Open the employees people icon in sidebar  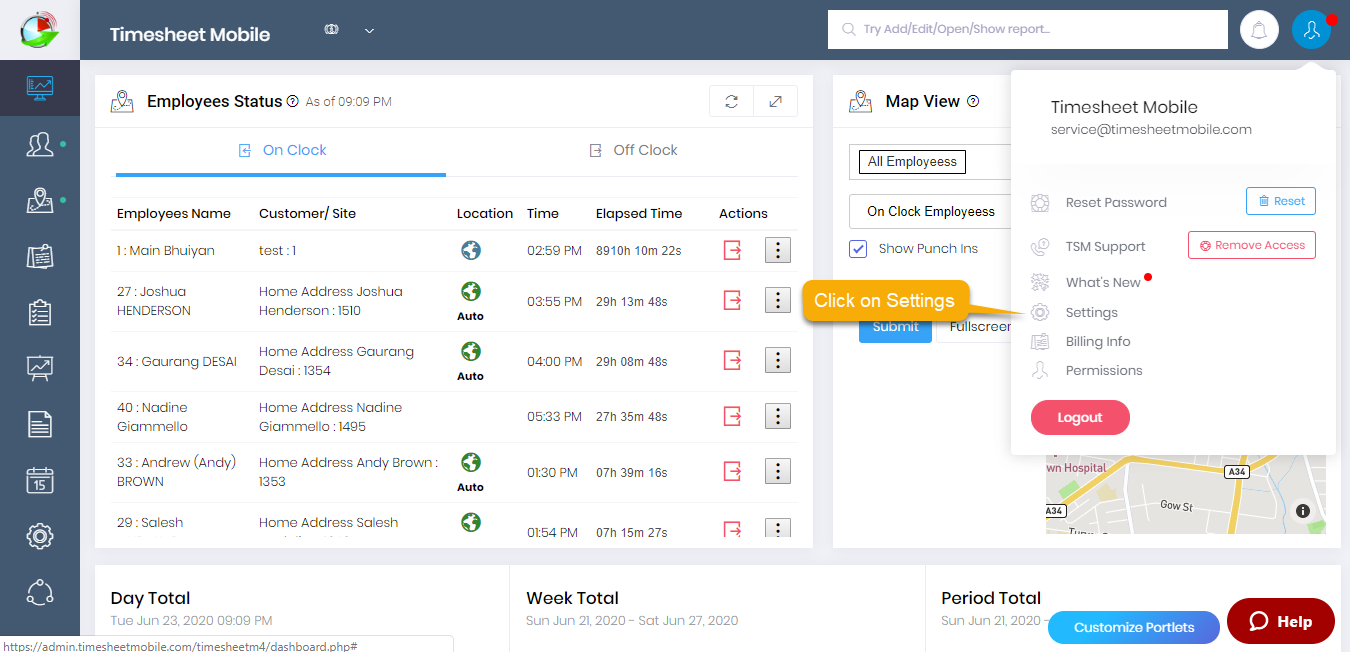[x=40, y=144]
